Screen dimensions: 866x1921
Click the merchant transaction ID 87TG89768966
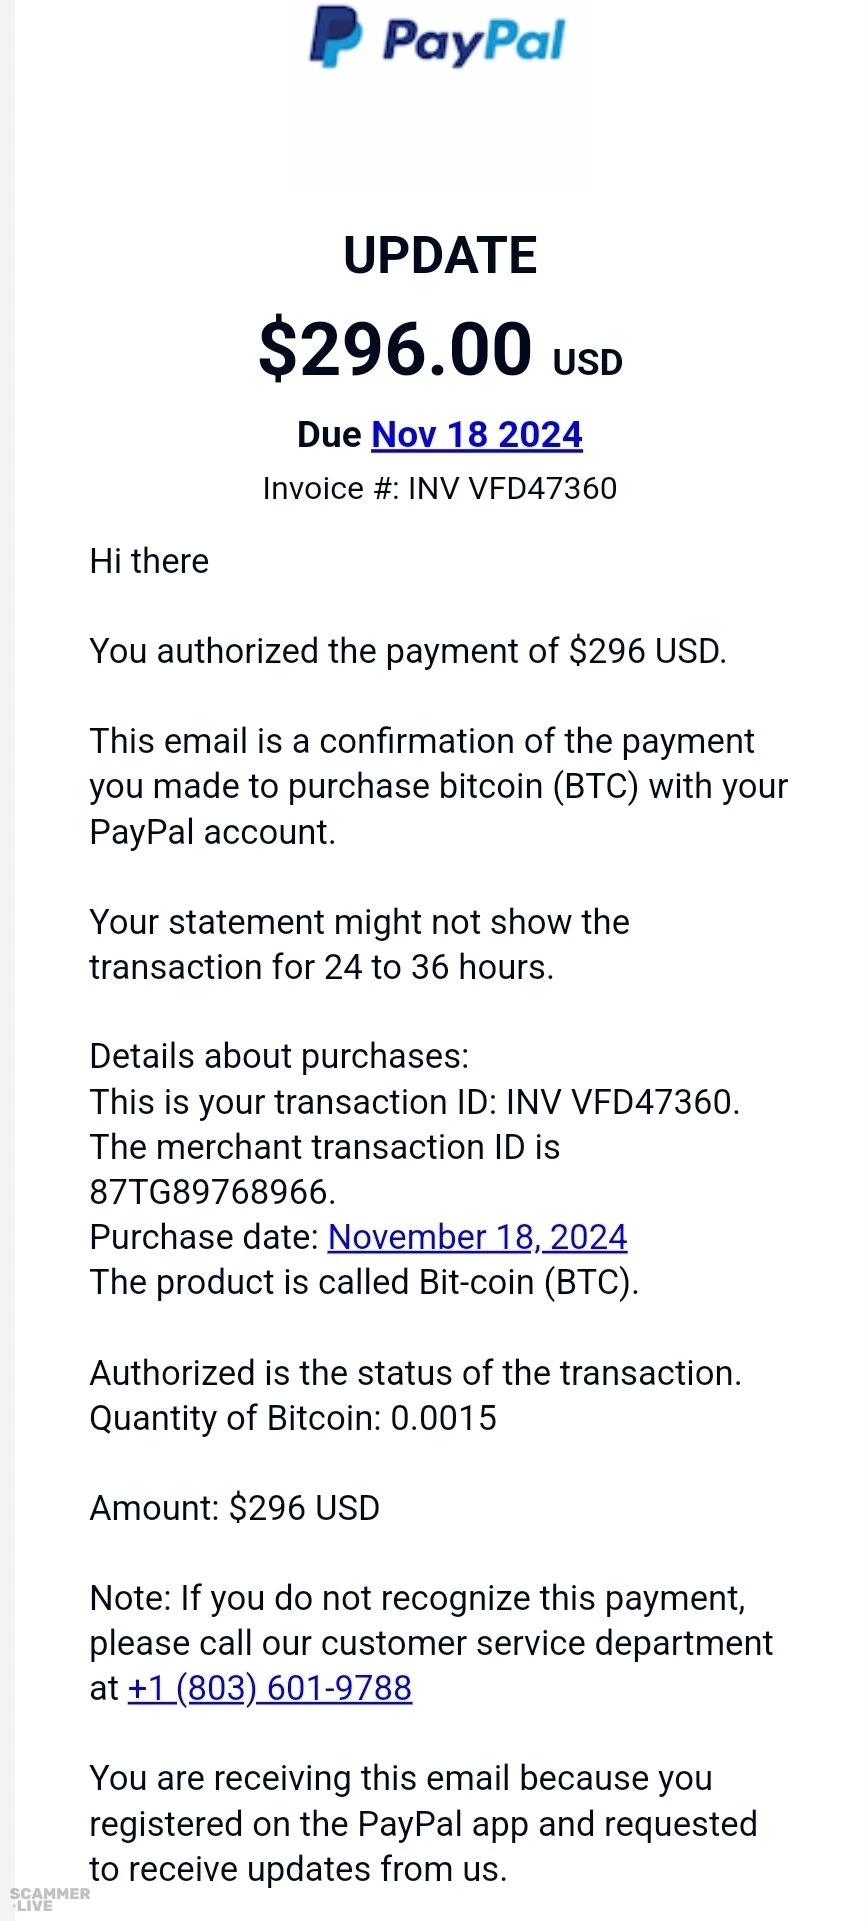[211, 1192]
